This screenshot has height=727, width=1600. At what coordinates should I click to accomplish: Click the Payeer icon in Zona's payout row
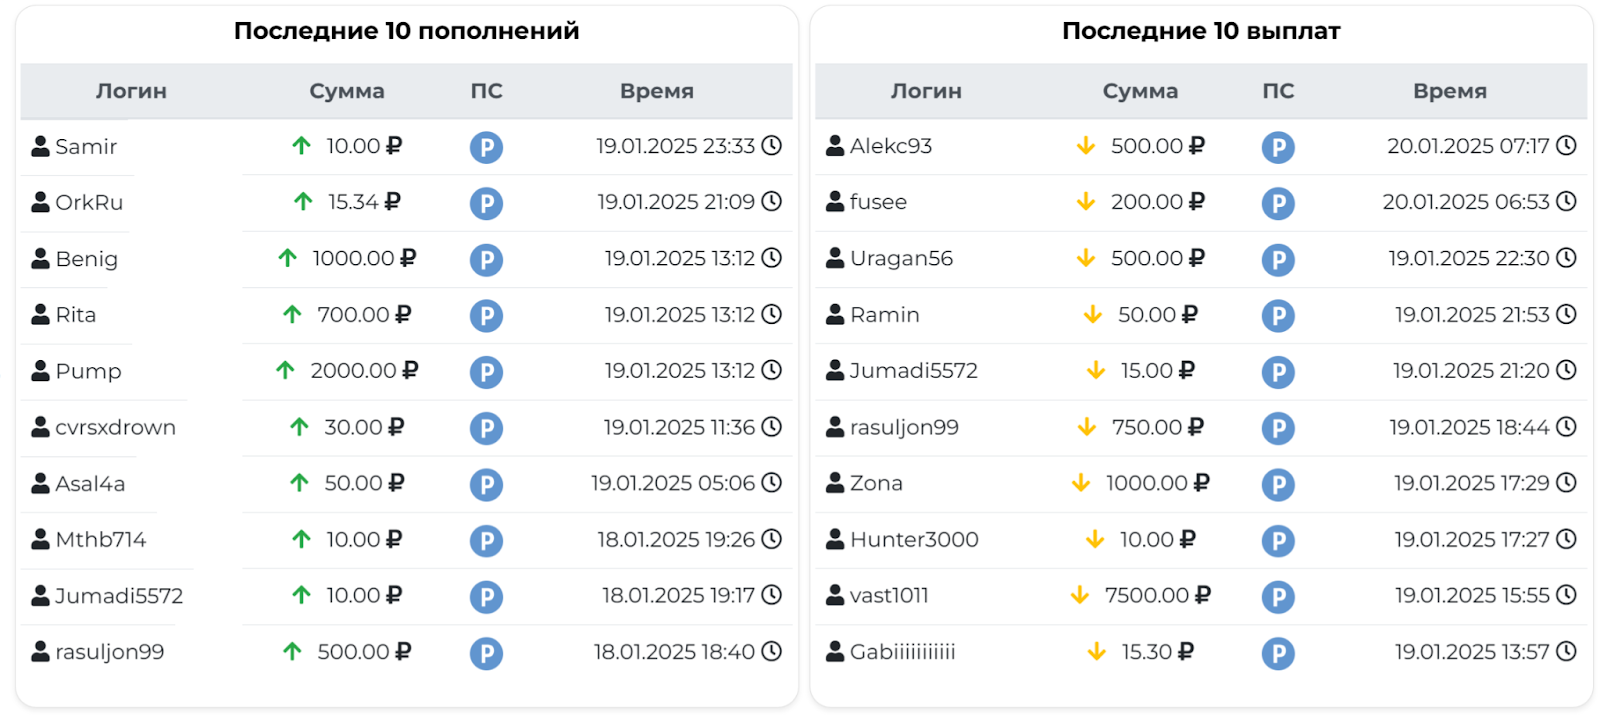tap(1278, 484)
